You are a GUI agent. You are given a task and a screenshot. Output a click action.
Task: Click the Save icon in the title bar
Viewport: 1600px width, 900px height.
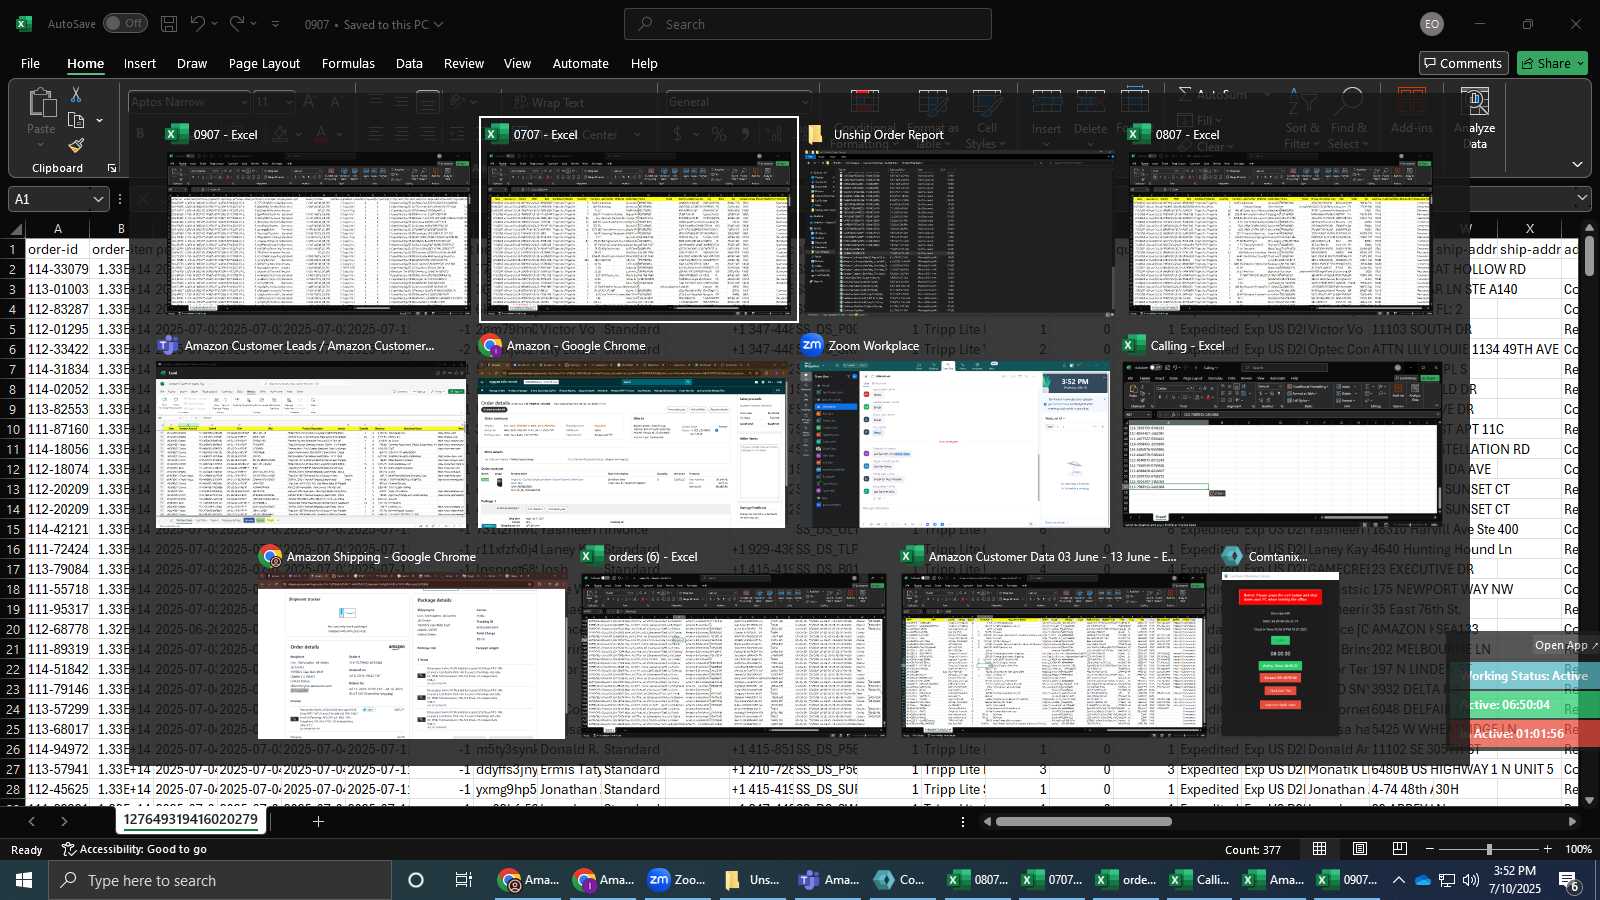tap(169, 24)
